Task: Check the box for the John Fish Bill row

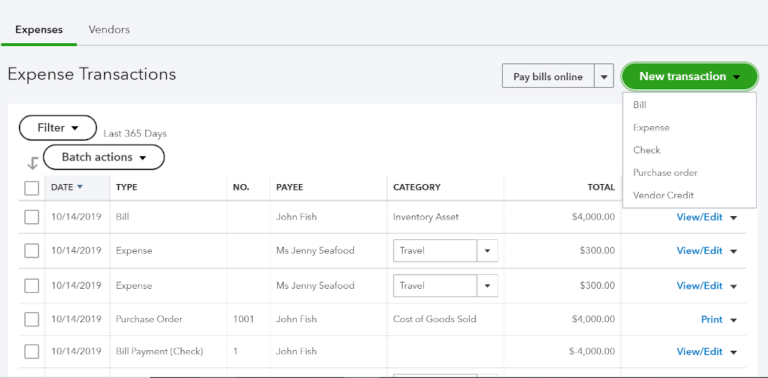Action: [x=31, y=217]
